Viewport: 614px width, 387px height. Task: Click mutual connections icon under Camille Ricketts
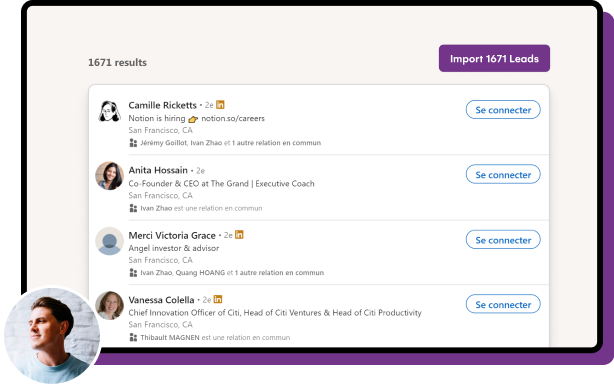(133, 143)
